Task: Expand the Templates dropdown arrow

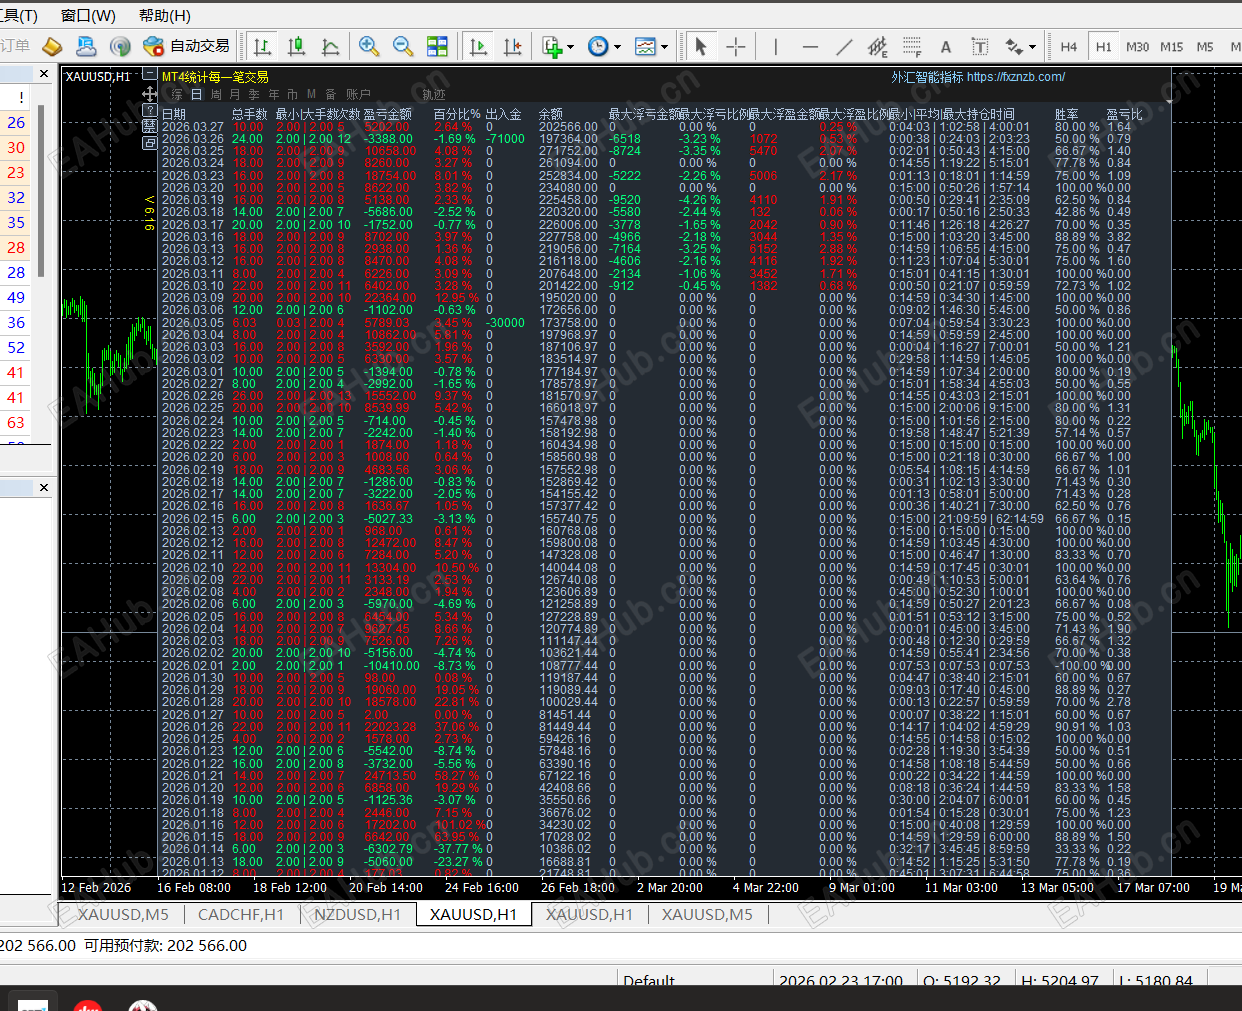Action: click(x=664, y=47)
